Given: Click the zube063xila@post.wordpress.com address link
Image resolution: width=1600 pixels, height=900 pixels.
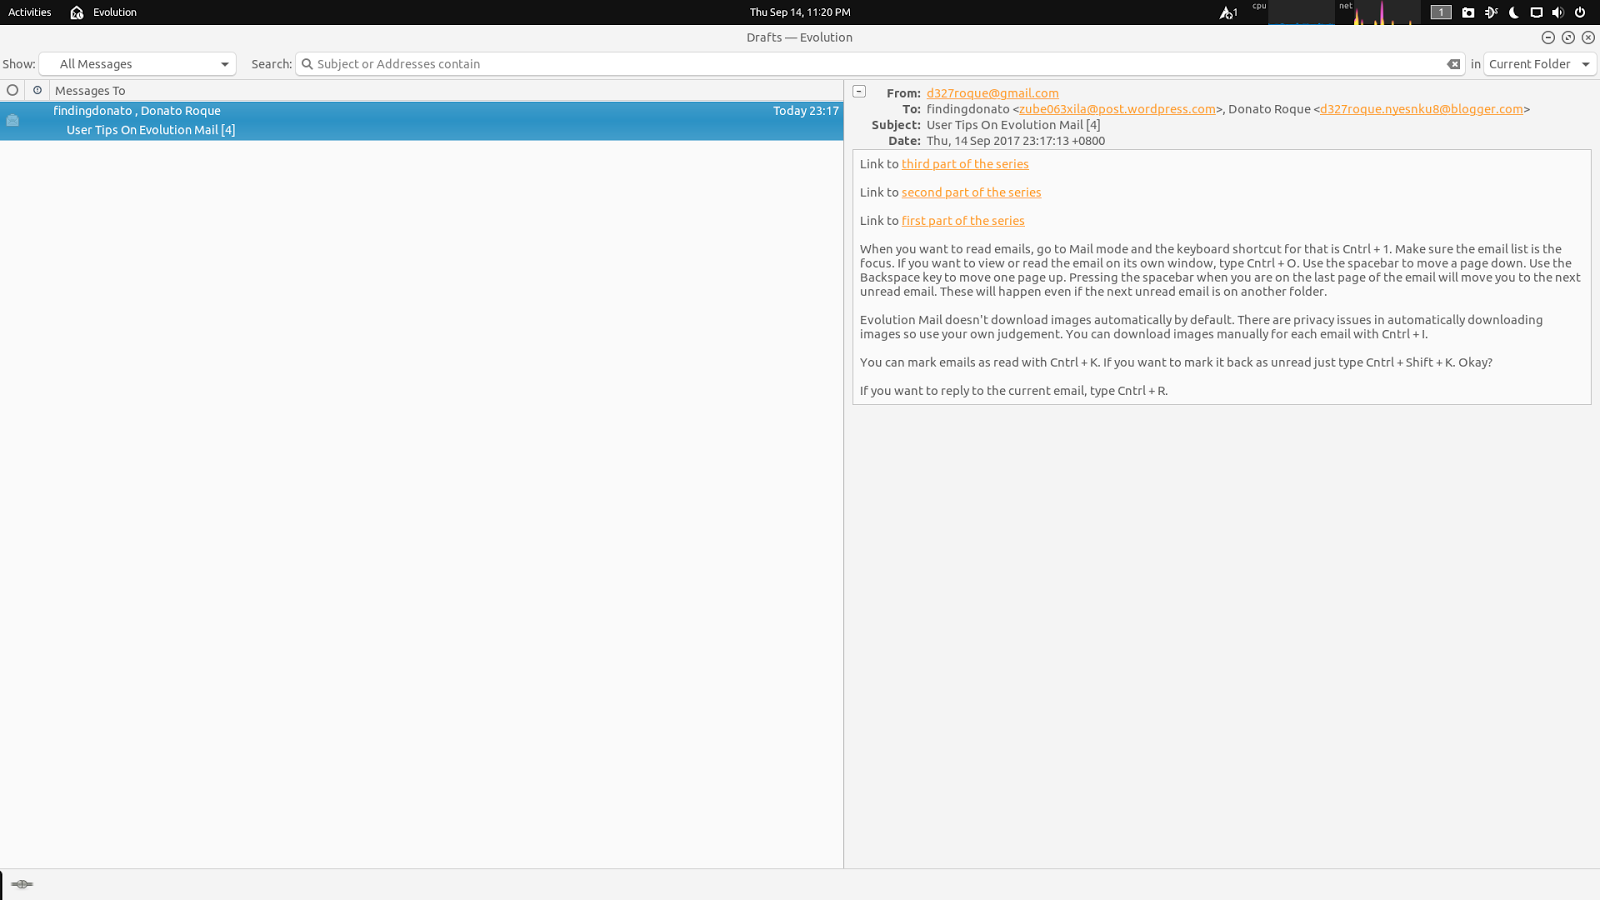Looking at the screenshot, I should pyautogui.click(x=1117, y=109).
